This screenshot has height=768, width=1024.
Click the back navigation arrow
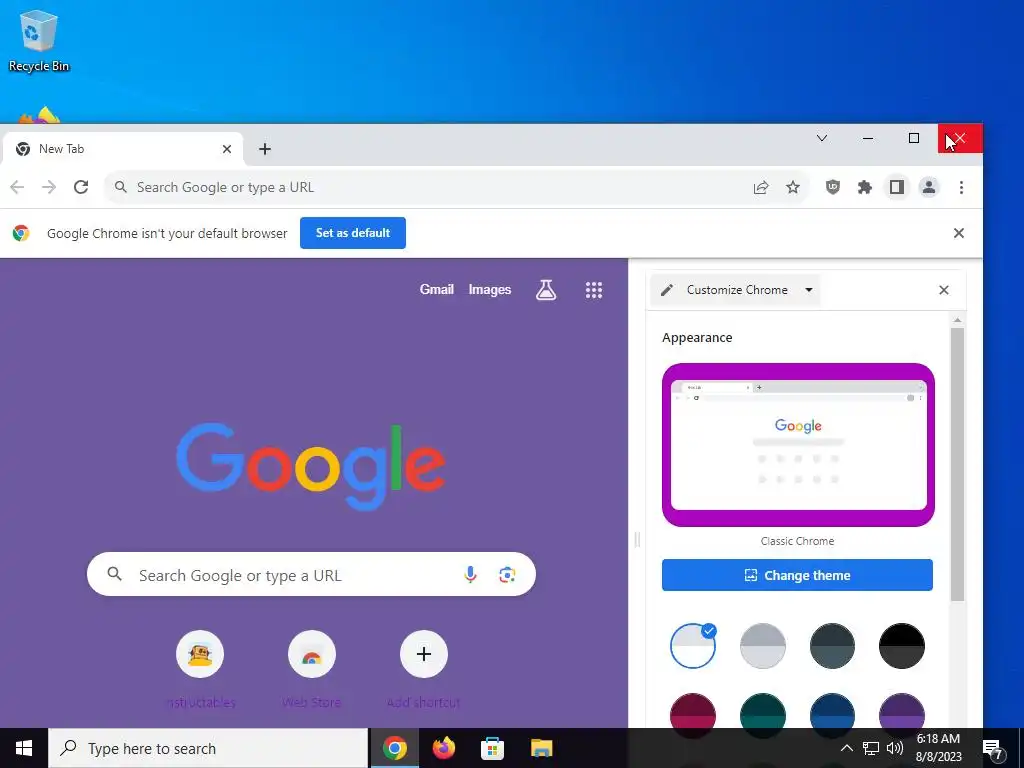point(17,187)
